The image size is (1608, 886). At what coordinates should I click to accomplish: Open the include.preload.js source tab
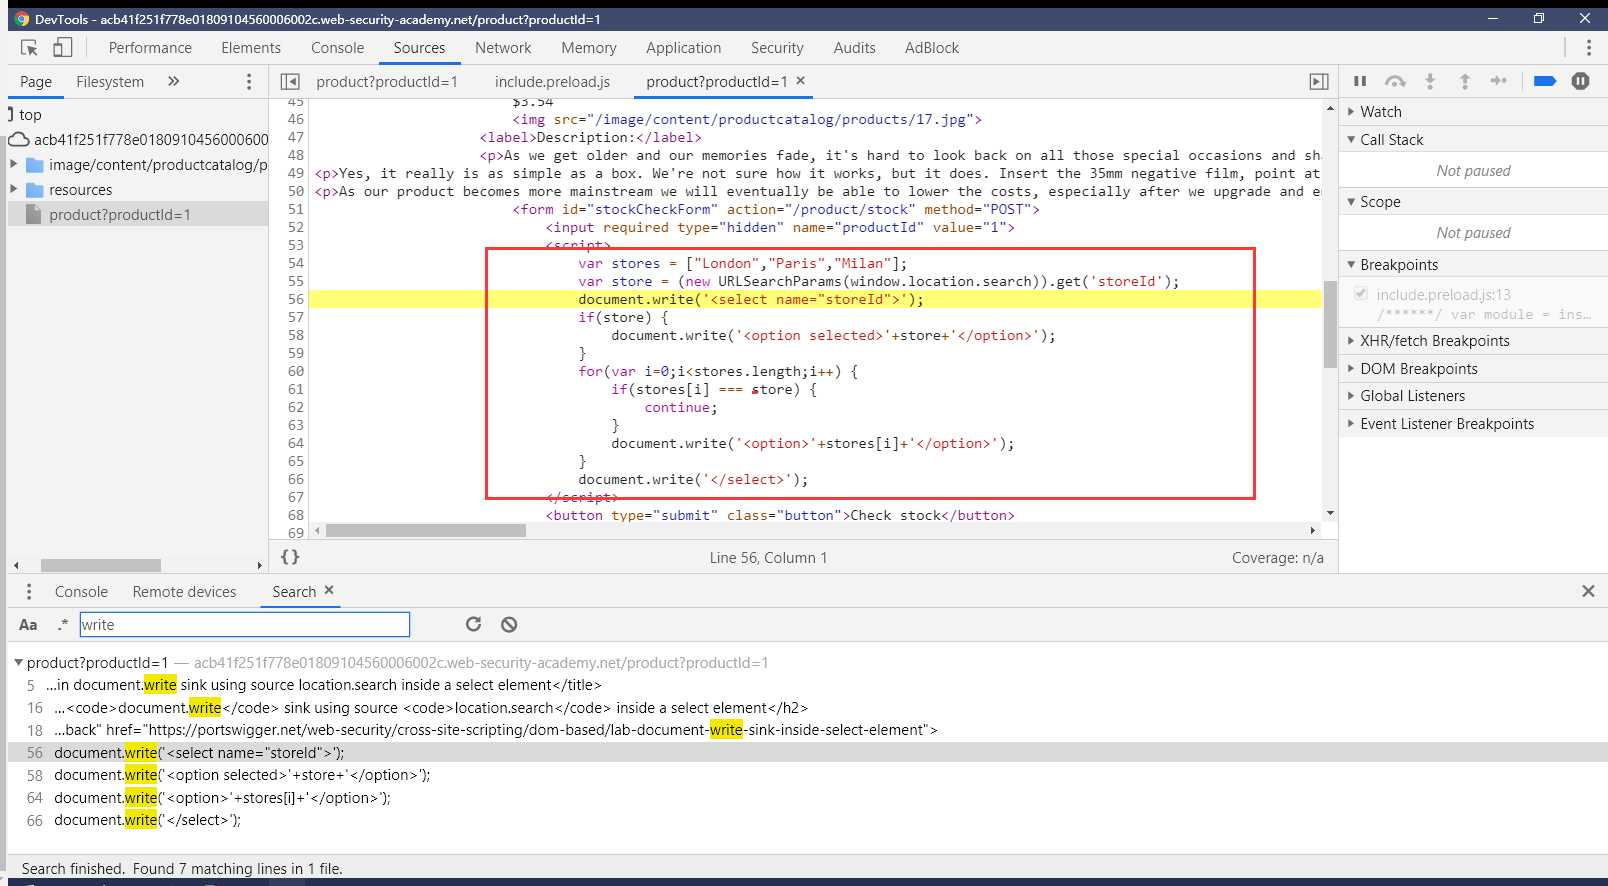point(552,81)
